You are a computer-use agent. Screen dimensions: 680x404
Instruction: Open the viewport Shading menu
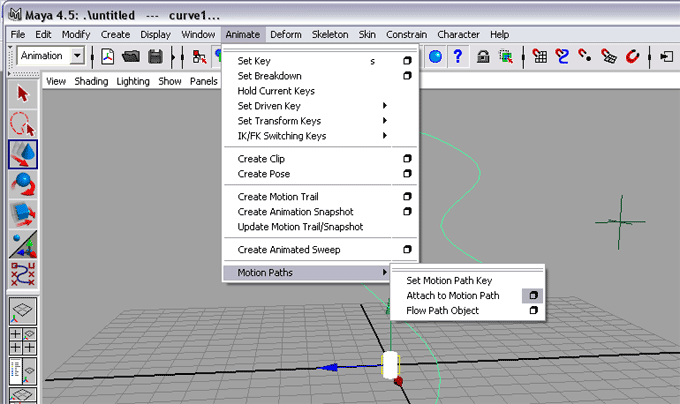tap(91, 81)
